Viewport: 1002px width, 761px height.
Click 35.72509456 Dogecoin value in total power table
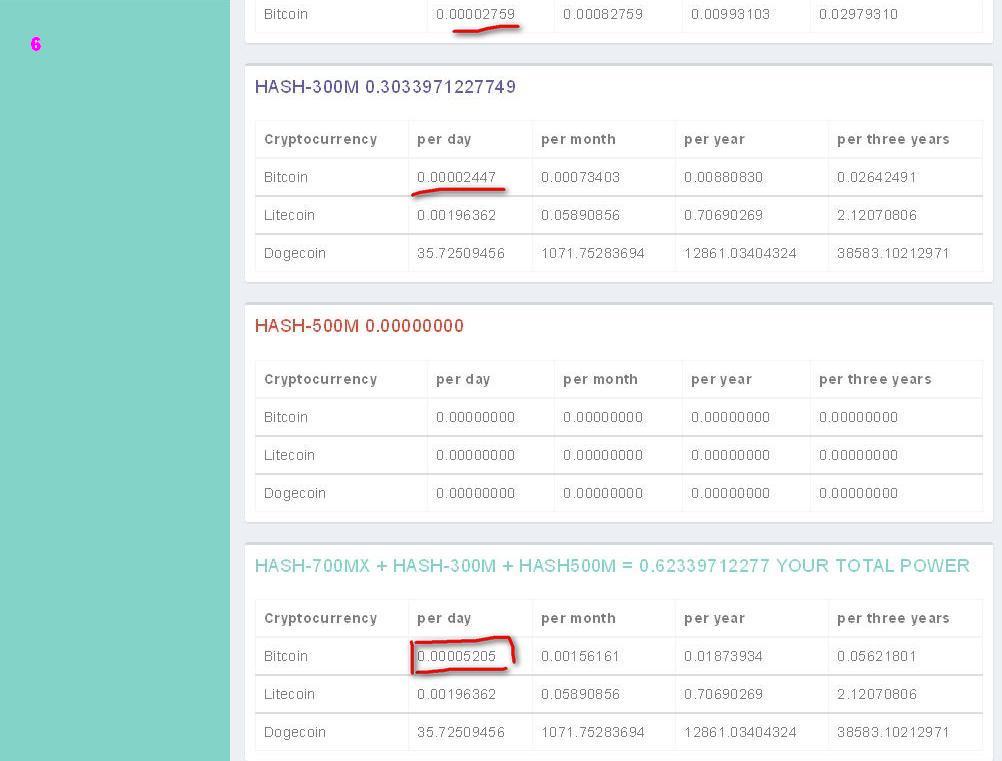461,732
